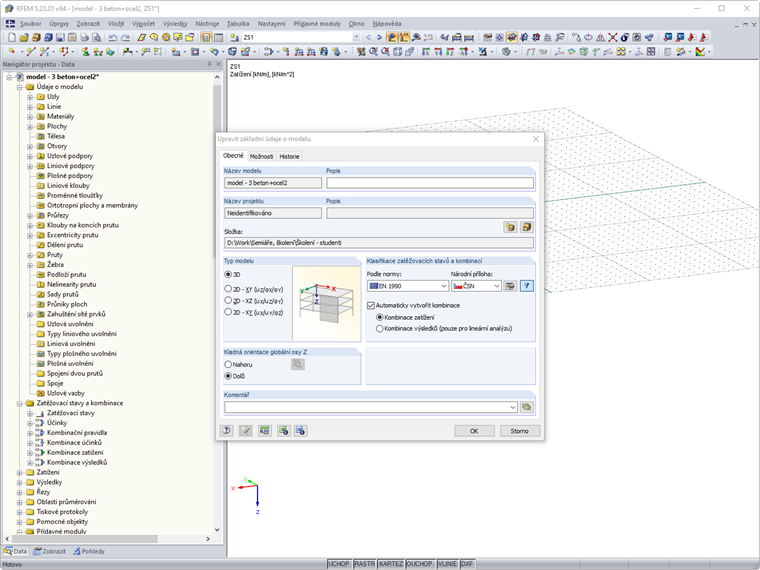Open the Nápověda menu

pyautogui.click(x=387, y=23)
